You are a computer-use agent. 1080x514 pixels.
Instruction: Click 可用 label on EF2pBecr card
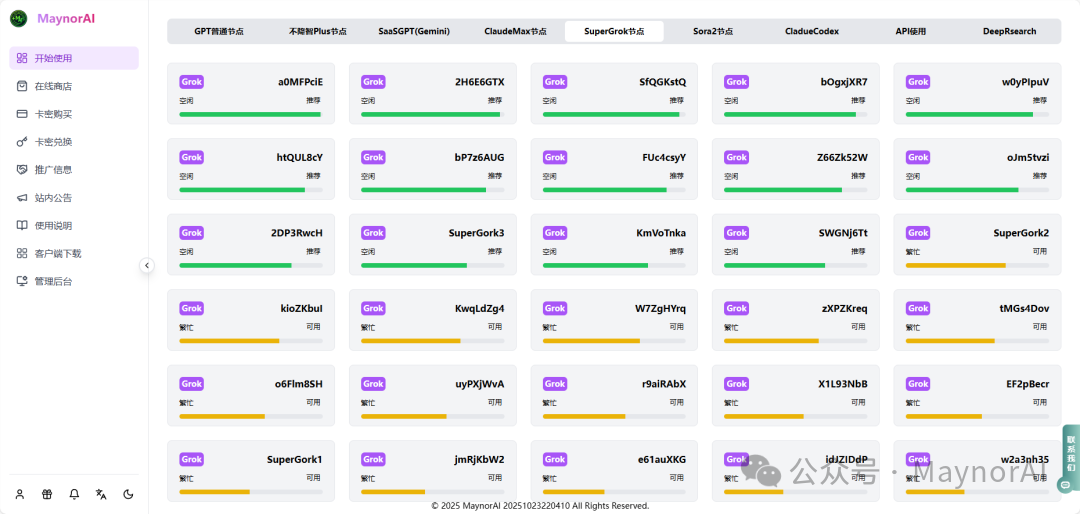click(x=1041, y=402)
